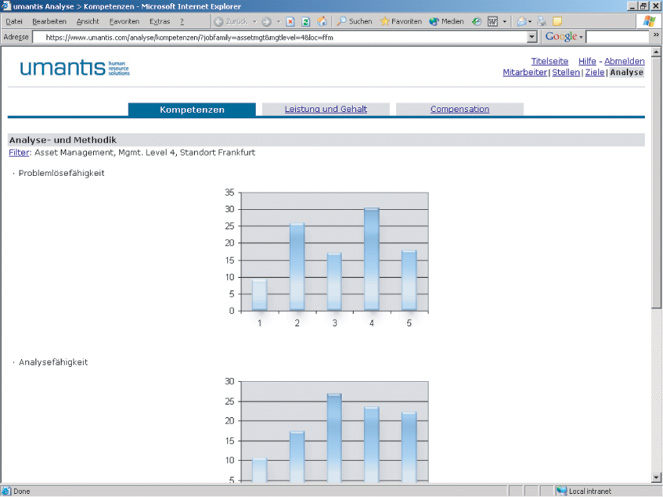Expand the address bar URL dropdown
The width and height of the screenshot is (663, 497).
[532, 37]
